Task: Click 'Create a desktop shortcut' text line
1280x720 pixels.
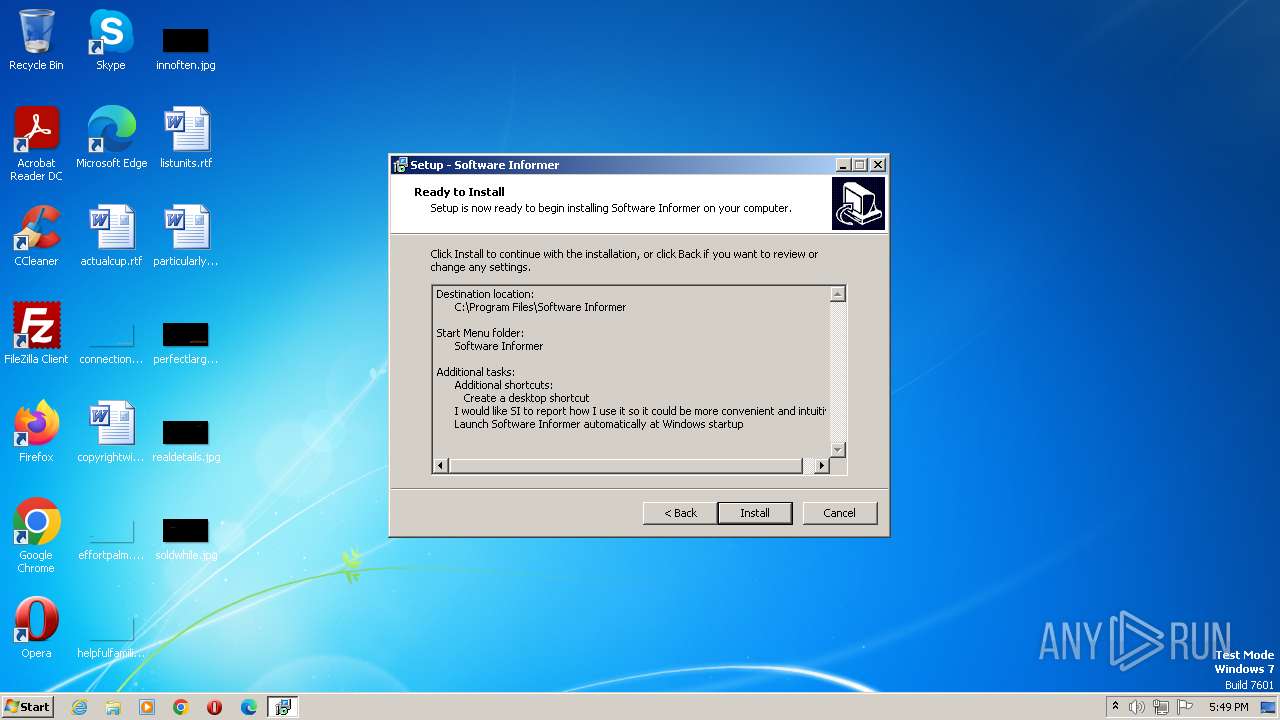Action: pyautogui.click(x=526, y=398)
